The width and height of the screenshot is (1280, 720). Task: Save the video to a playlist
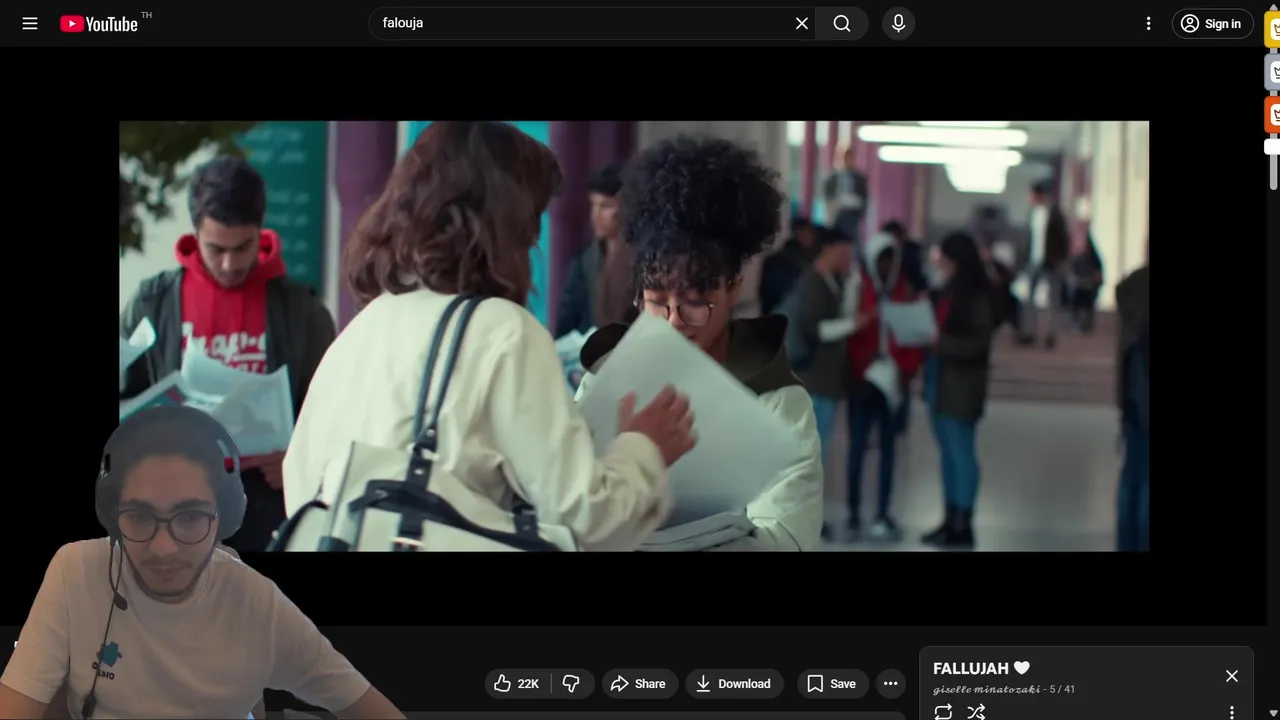pos(832,684)
